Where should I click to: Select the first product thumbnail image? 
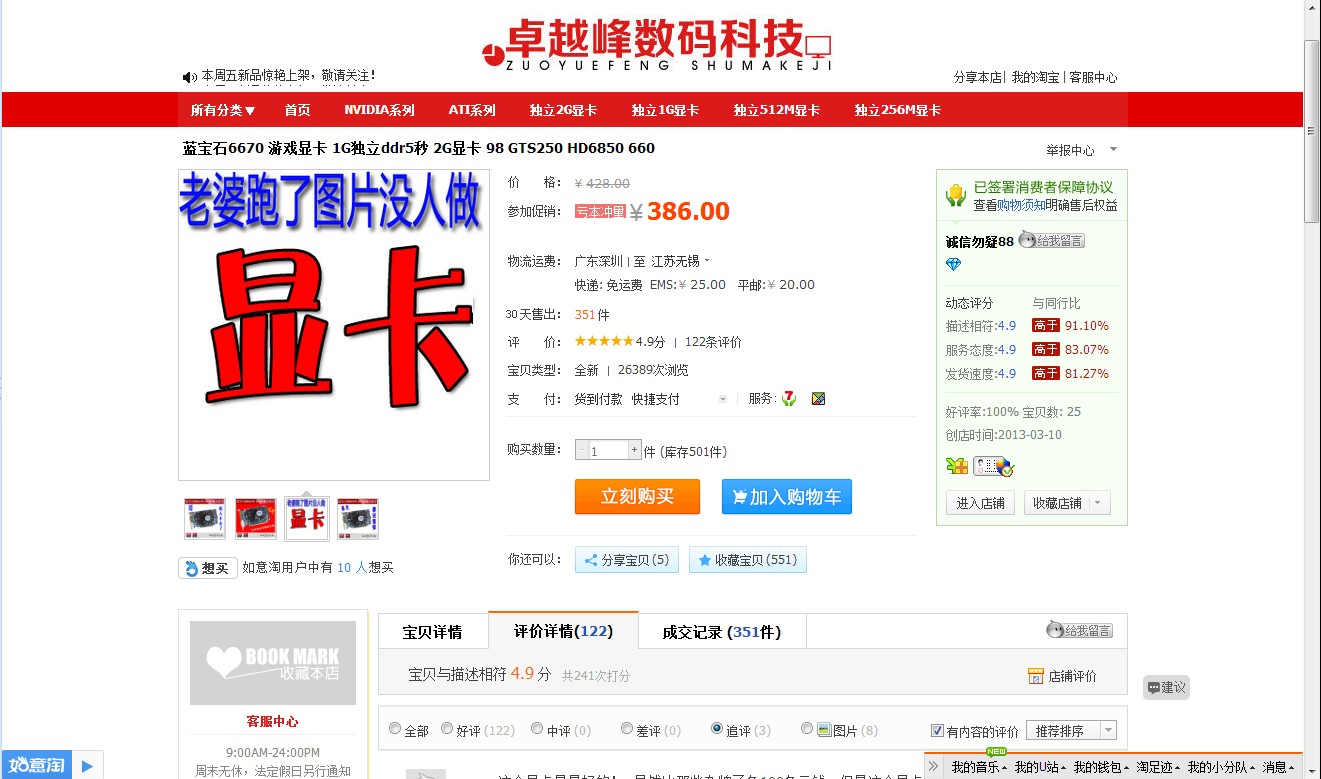205,519
